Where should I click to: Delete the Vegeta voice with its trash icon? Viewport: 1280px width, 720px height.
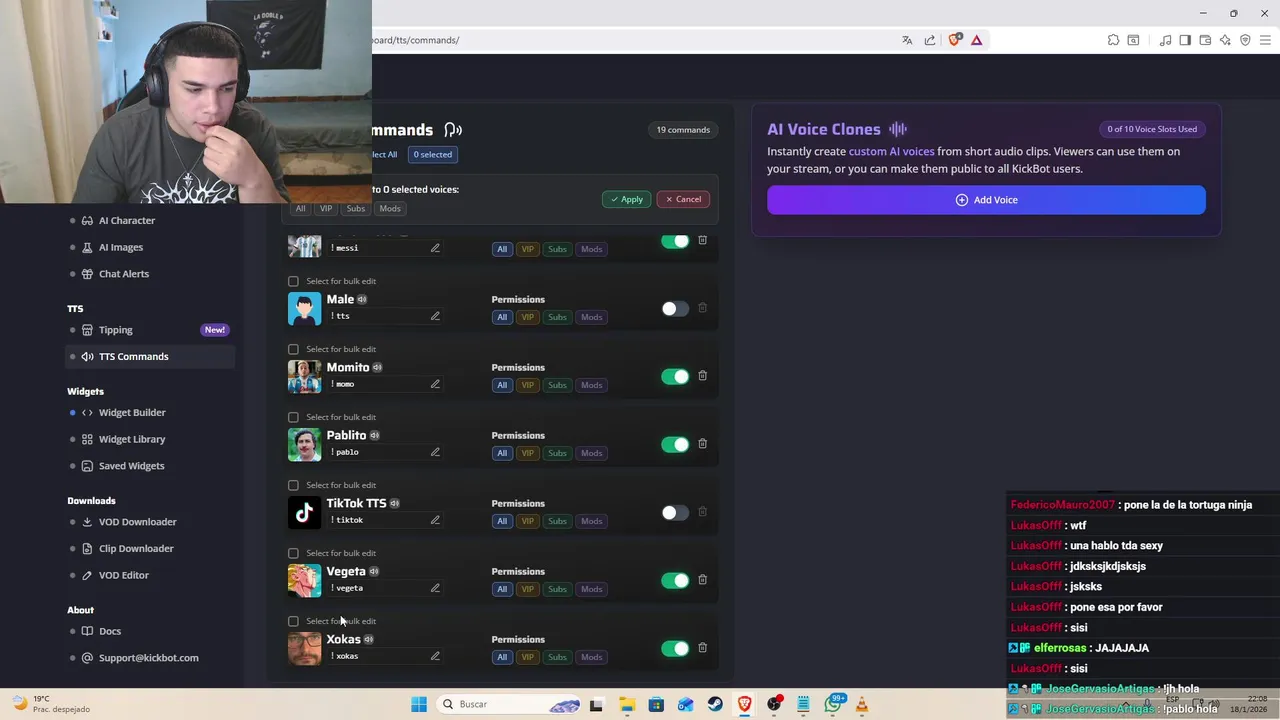(x=702, y=580)
